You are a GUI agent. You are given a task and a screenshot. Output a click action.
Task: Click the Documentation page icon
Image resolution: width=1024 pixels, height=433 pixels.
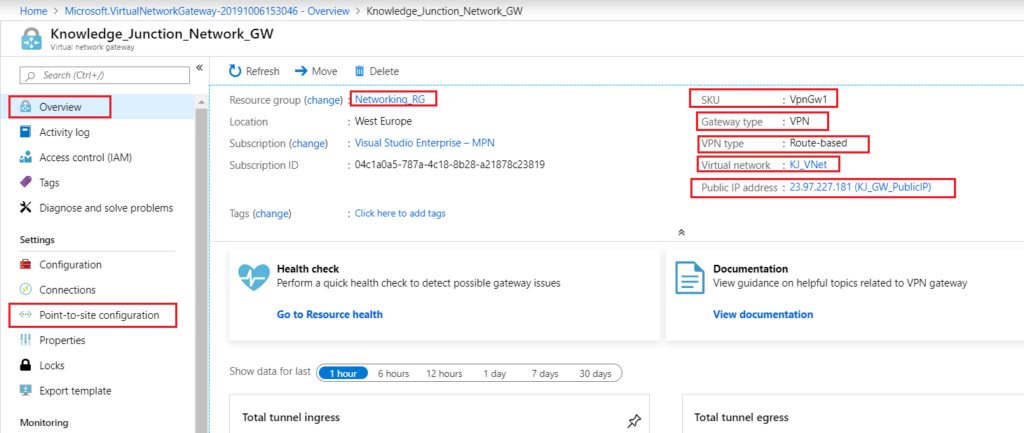coord(690,278)
